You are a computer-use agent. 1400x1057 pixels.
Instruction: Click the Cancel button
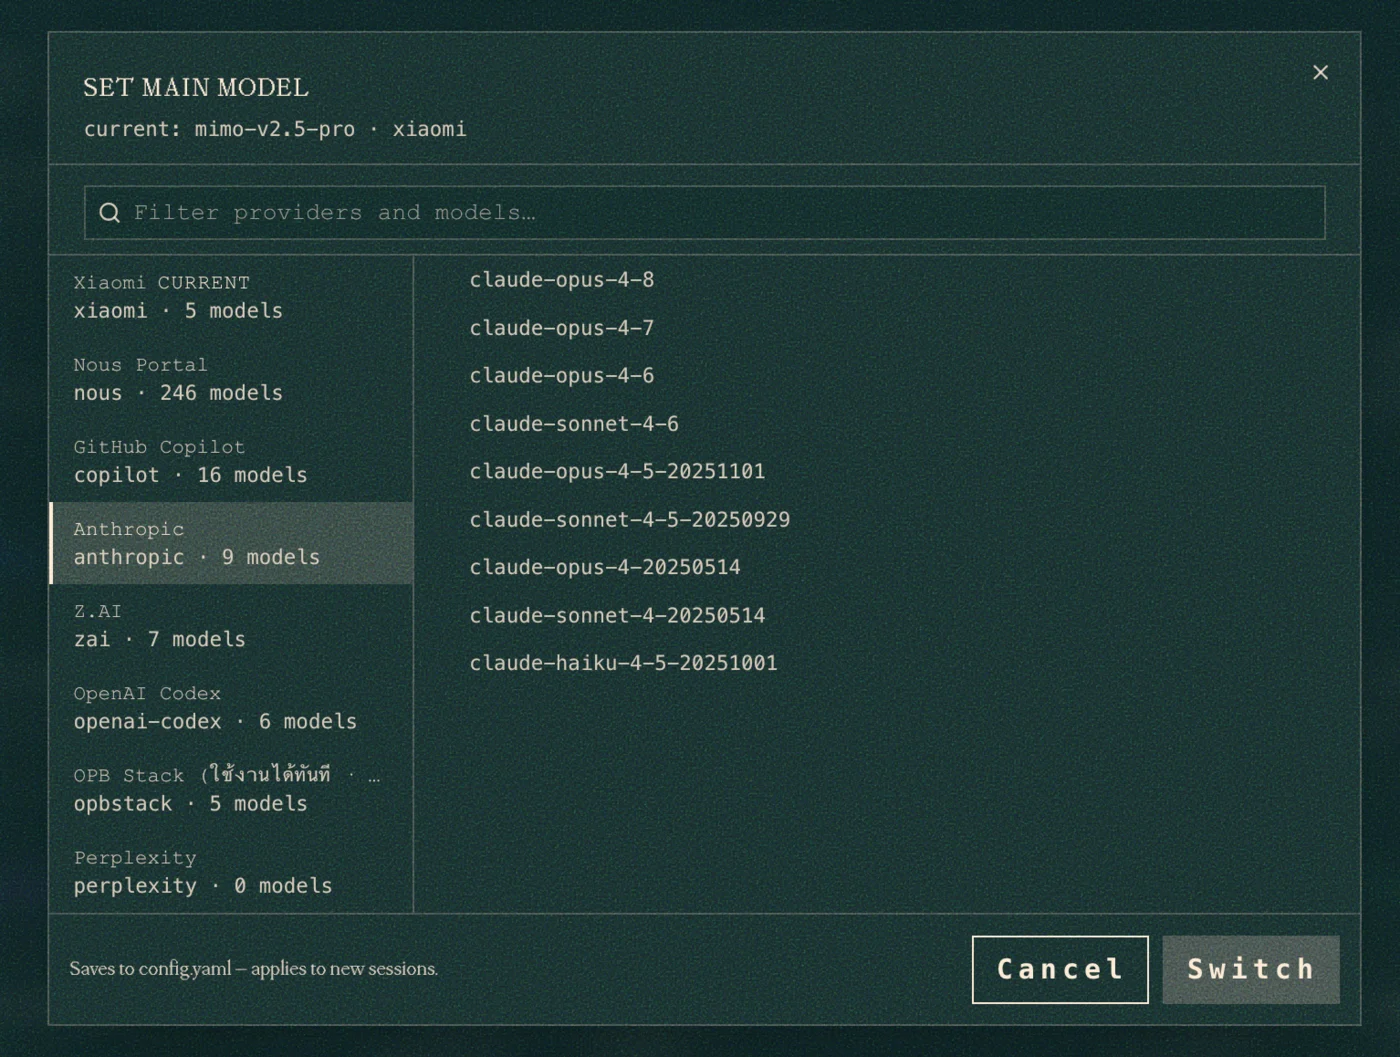click(x=1060, y=969)
